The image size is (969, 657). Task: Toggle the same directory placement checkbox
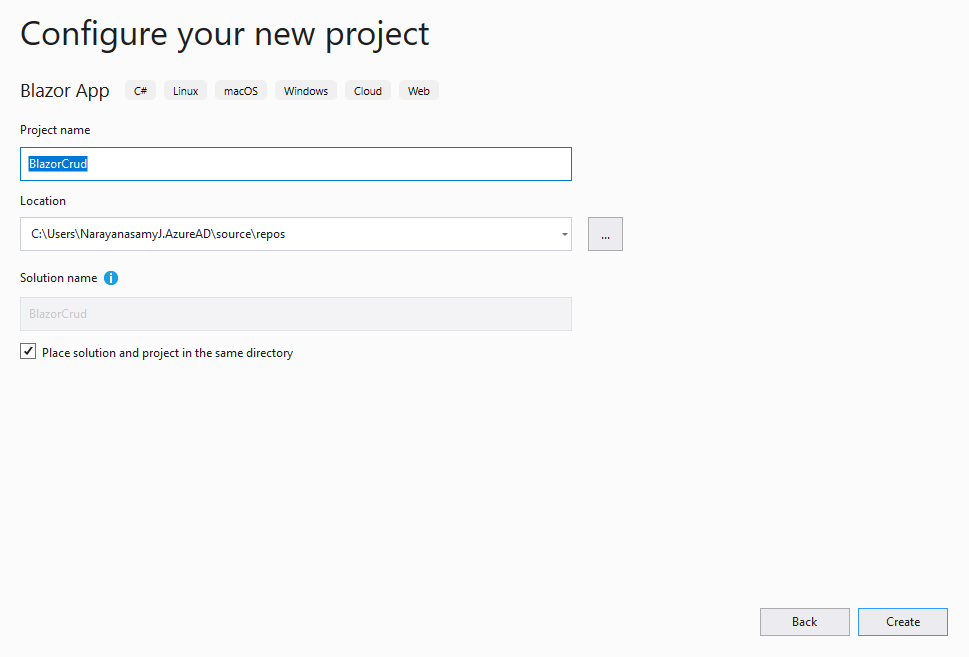pyautogui.click(x=28, y=352)
